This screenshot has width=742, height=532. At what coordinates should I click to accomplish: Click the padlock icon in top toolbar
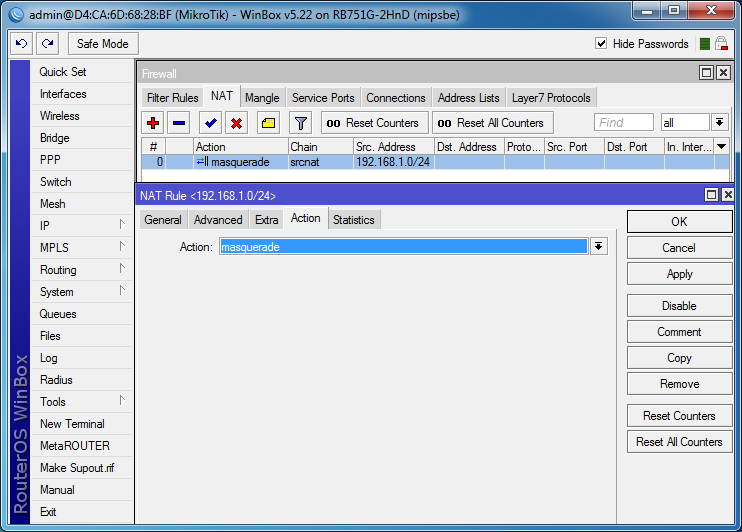[721, 44]
